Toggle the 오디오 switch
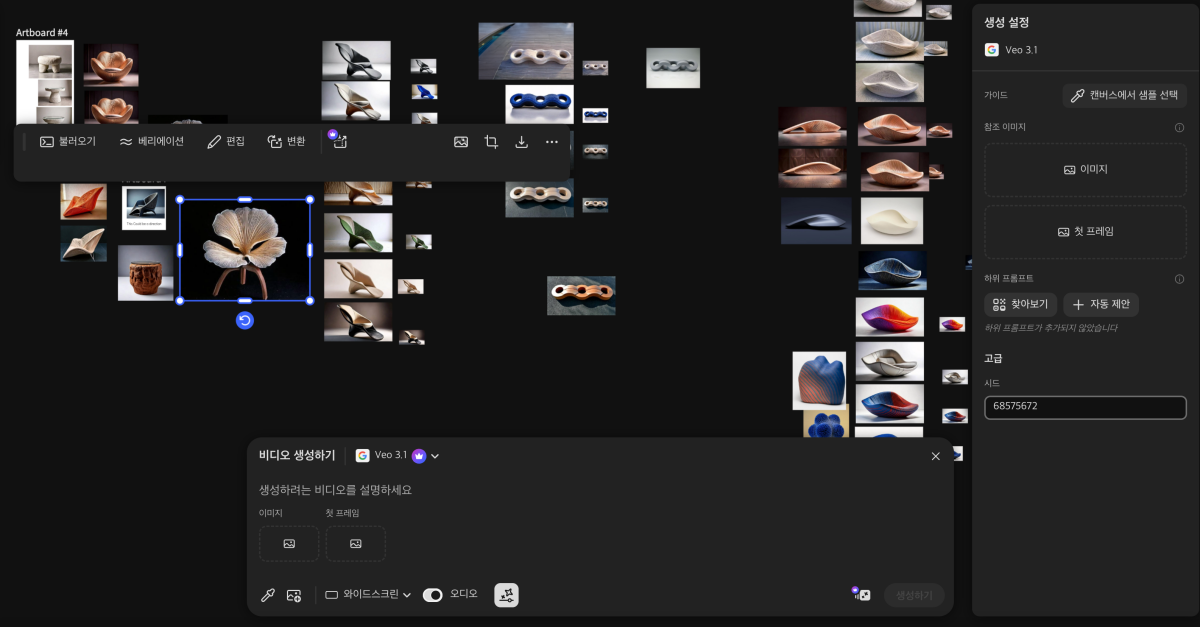 433,595
